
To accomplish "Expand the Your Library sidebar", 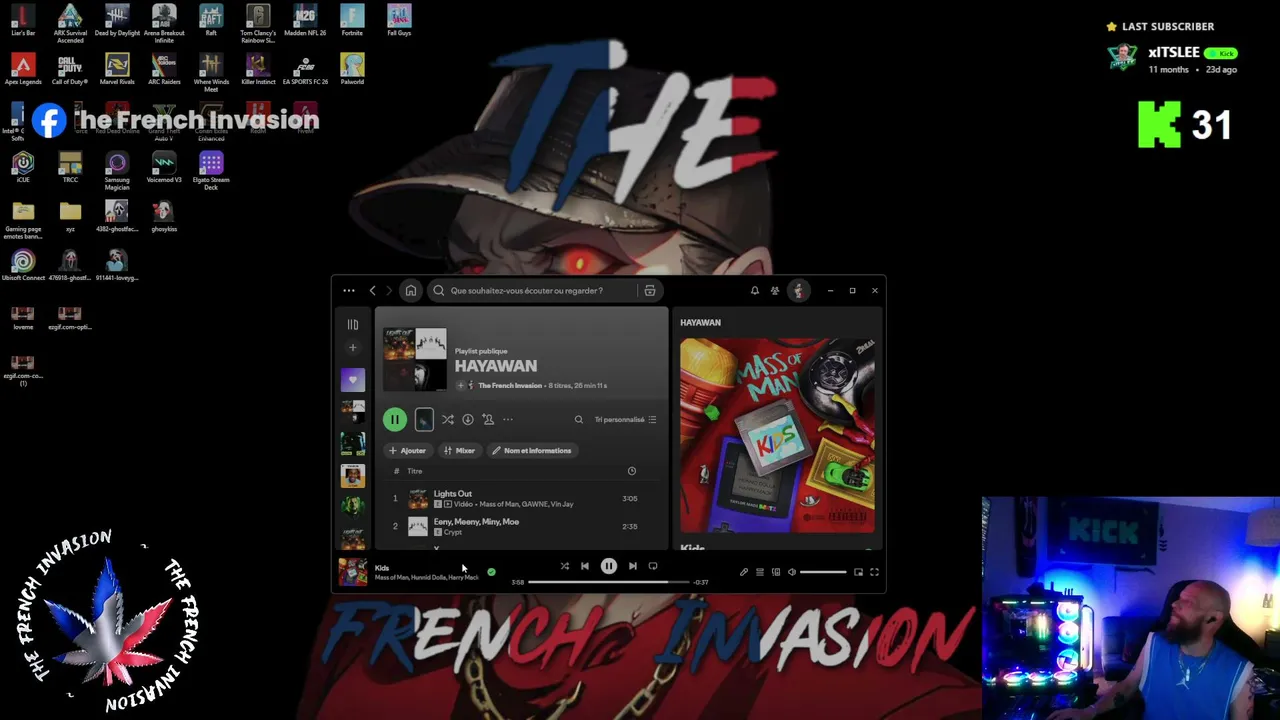I will click(x=352, y=325).
